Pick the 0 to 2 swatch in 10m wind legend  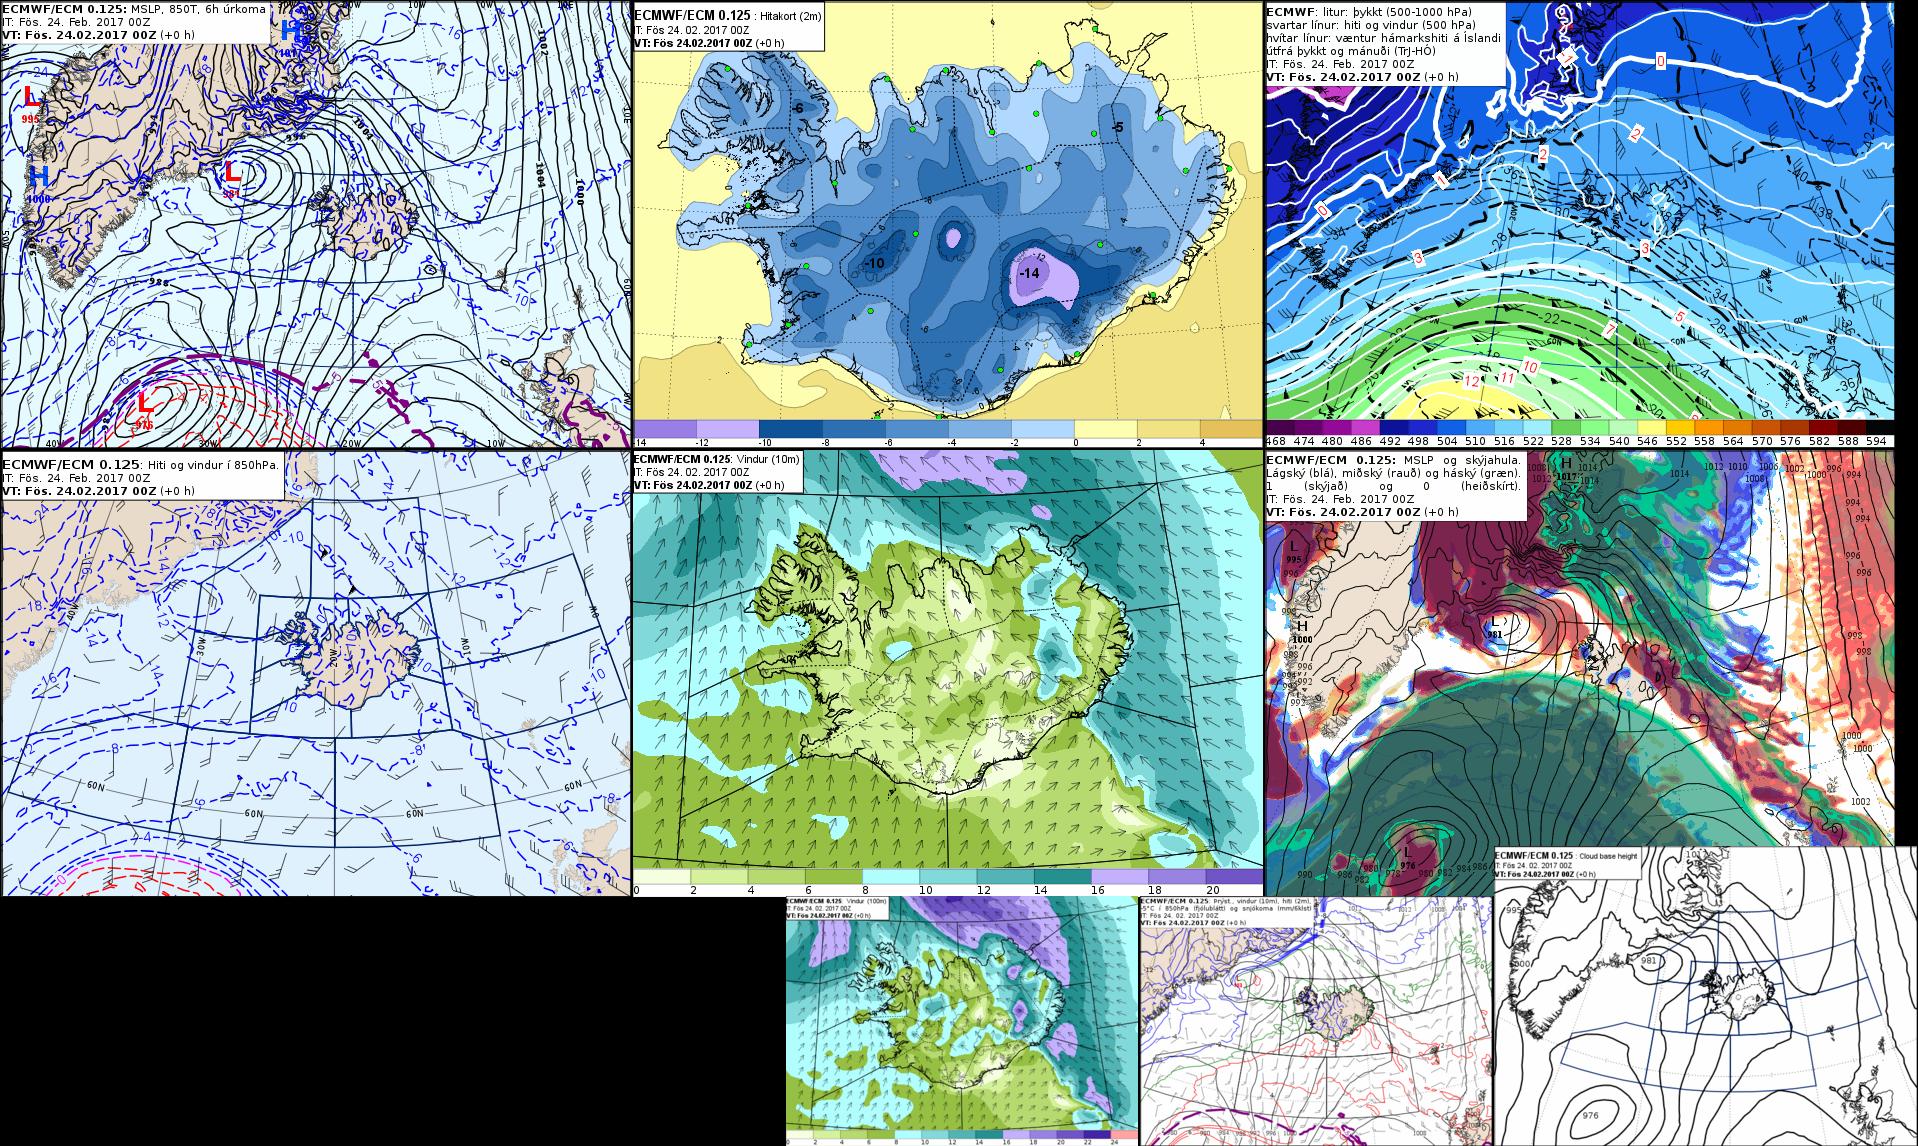663,876
